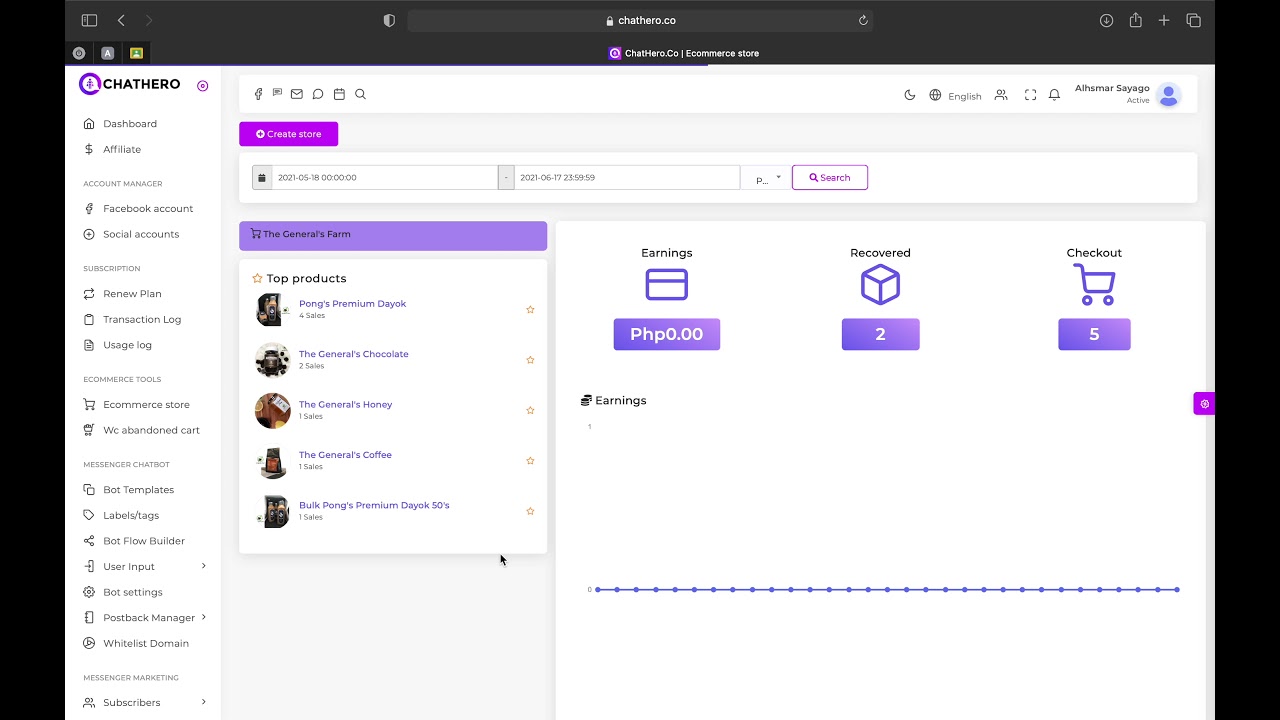This screenshot has height=720, width=1280.
Task: Open the SMS message icon in toolbar
Action: pyautogui.click(x=277, y=93)
